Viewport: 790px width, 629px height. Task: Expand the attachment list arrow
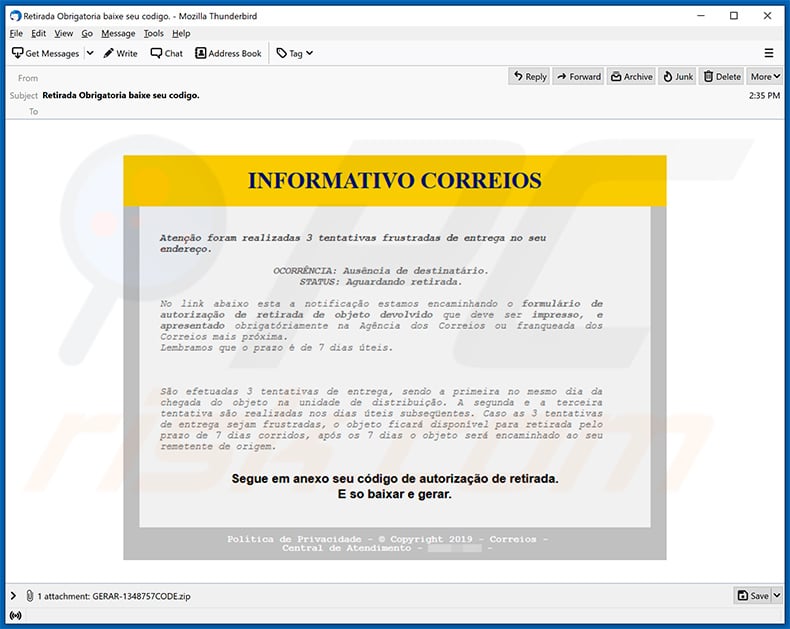(x=13, y=596)
